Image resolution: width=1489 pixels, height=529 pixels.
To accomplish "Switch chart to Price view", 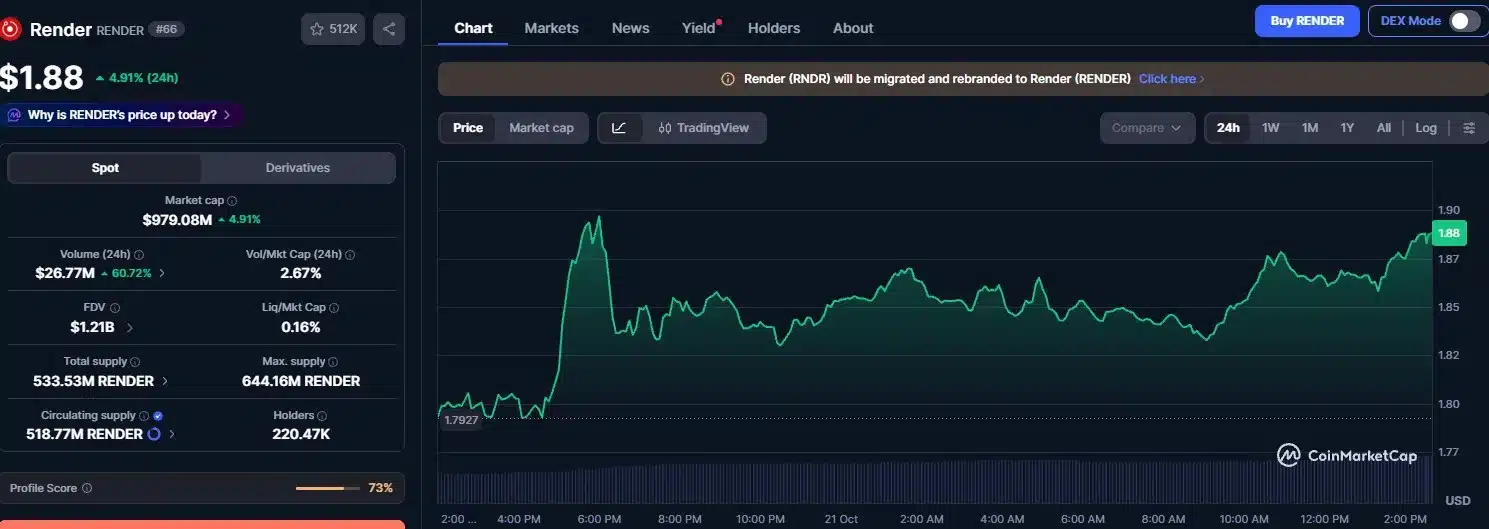I will pyautogui.click(x=467, y=128).
